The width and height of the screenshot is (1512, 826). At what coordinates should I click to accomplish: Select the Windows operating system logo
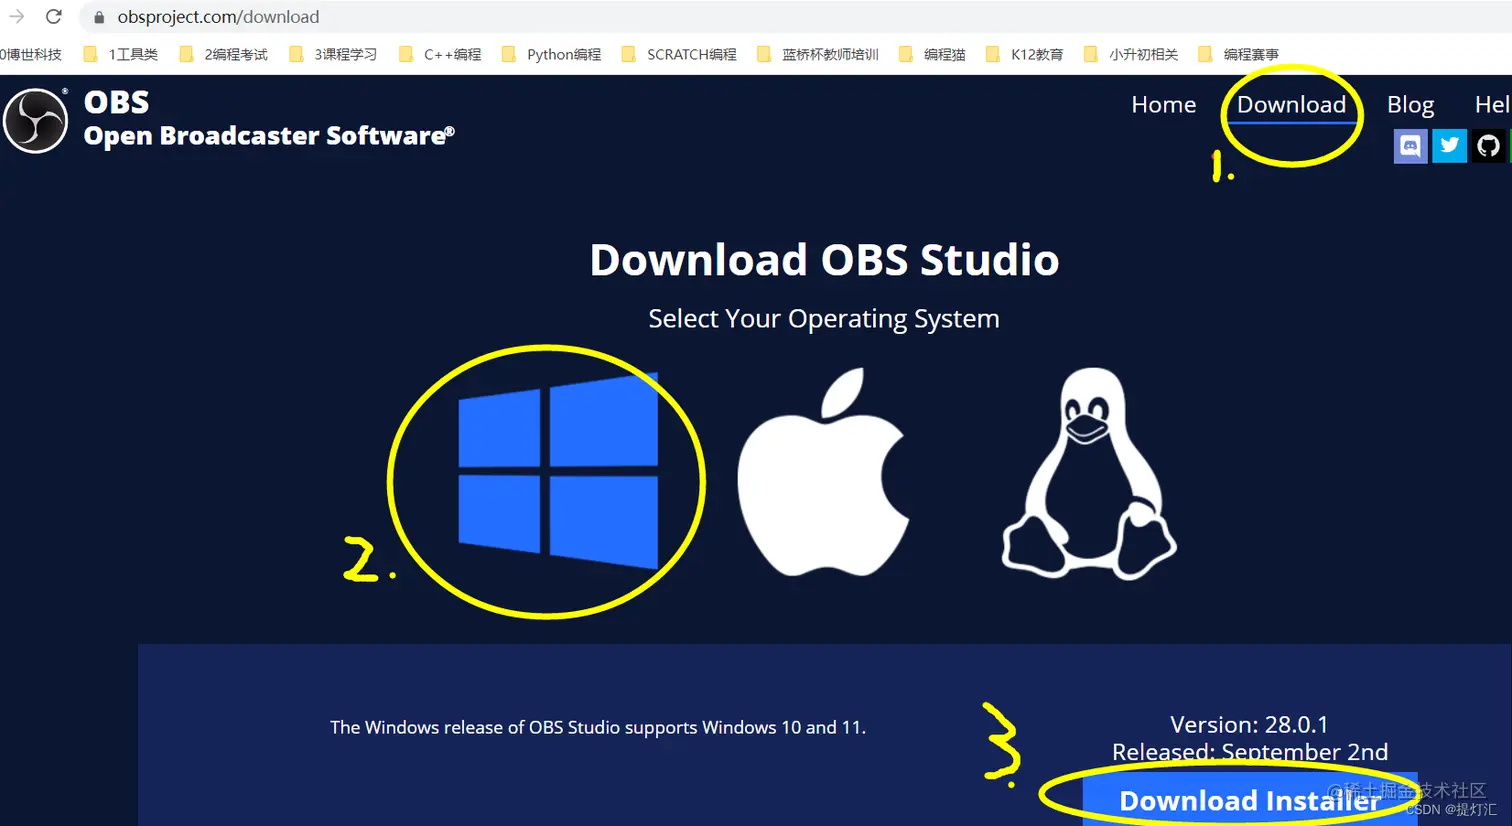[x=558, y=471]
